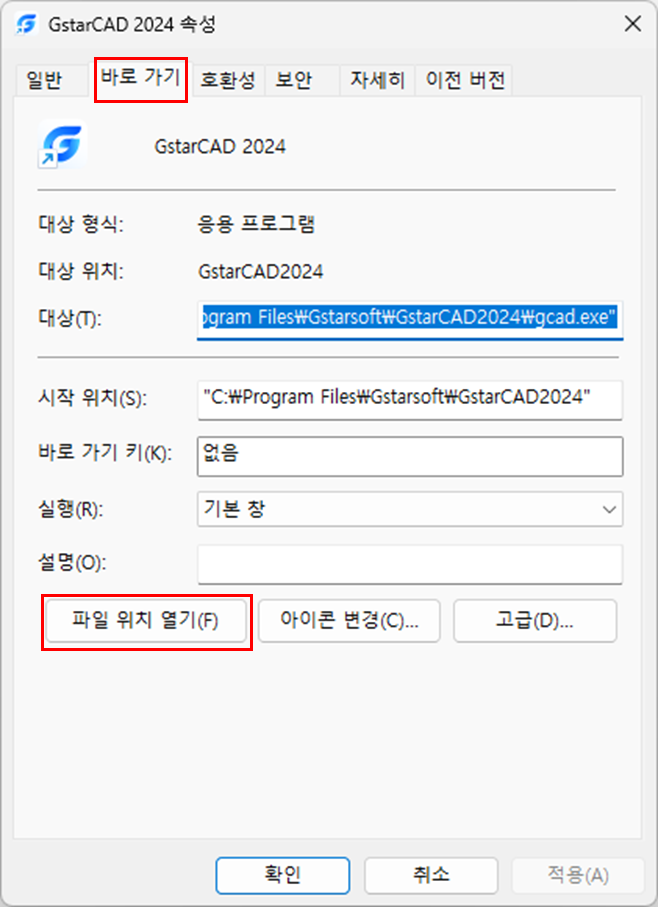This screenshot has height=907, width=658.
Task: Click the large GstarCAD 2024 shortcut icon
Action: coord(62,145)
